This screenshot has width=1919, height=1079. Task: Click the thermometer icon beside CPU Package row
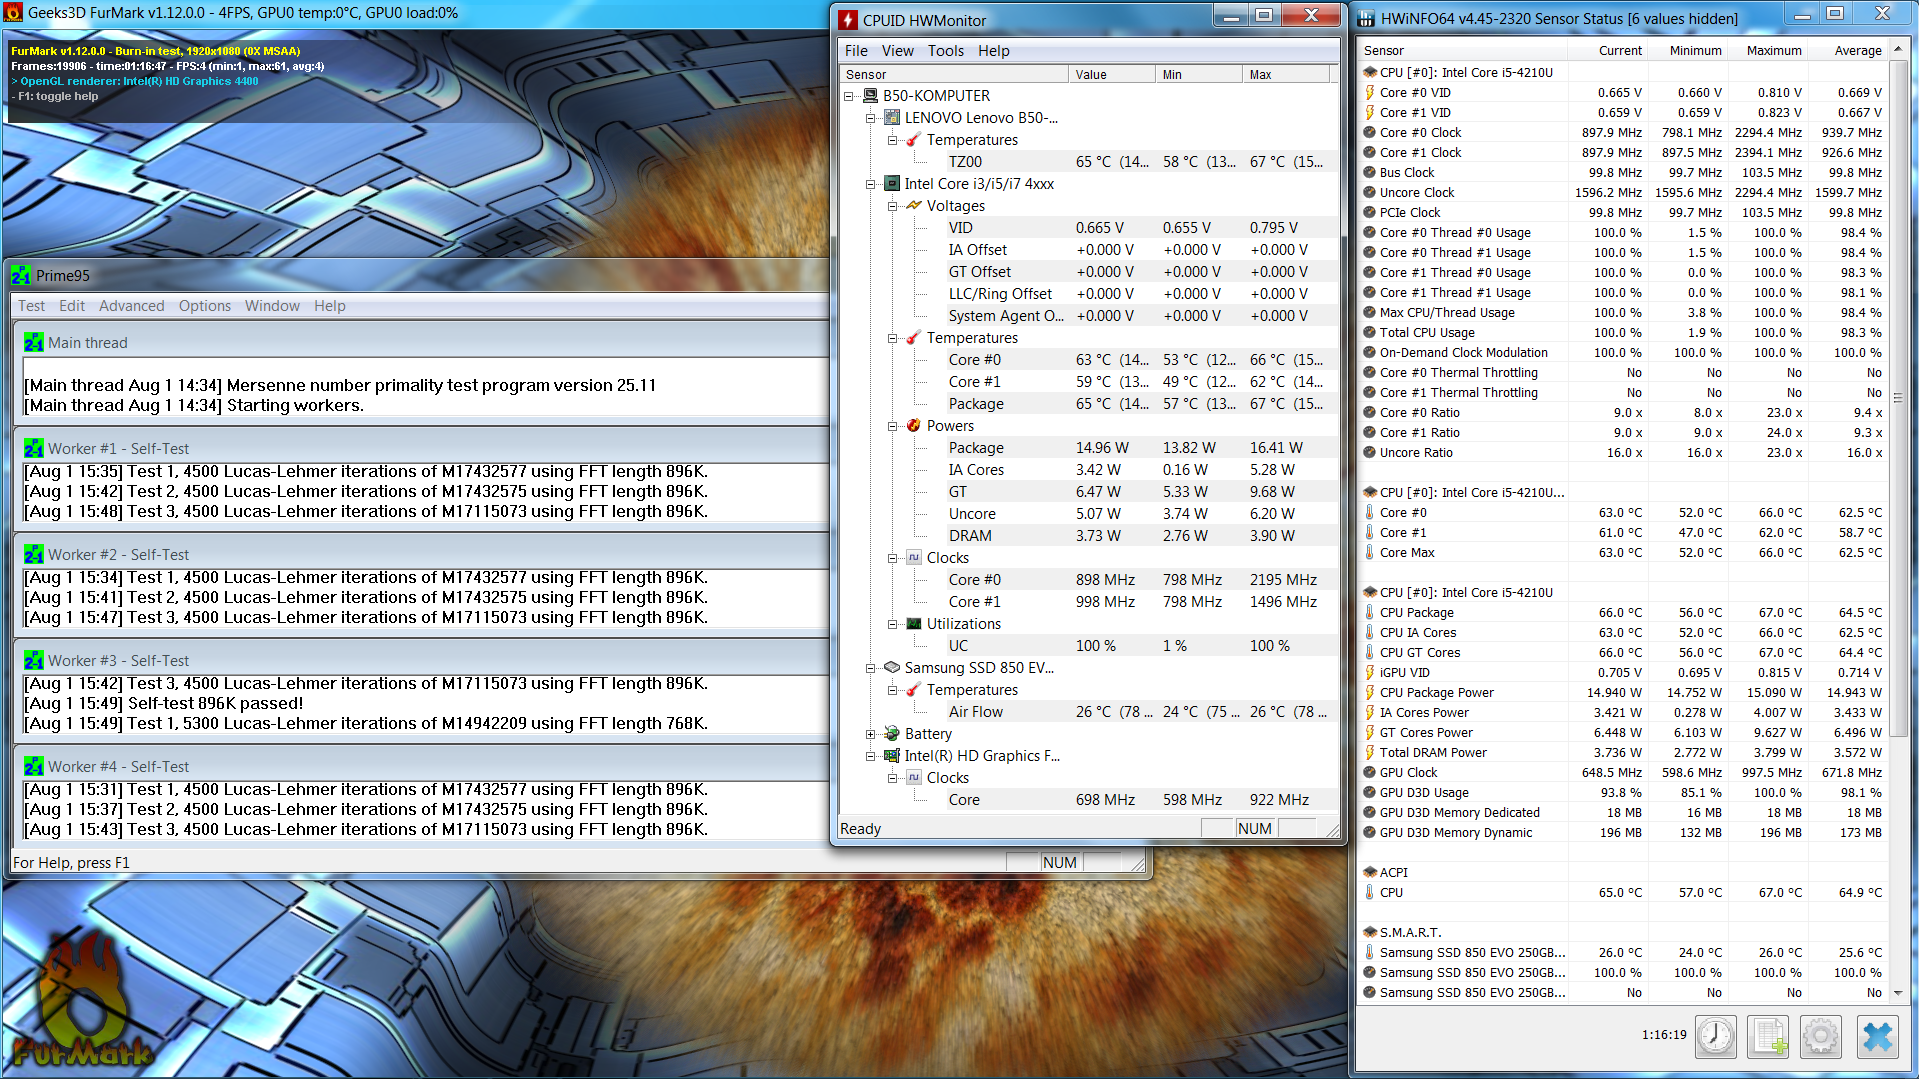(1370, 613)
